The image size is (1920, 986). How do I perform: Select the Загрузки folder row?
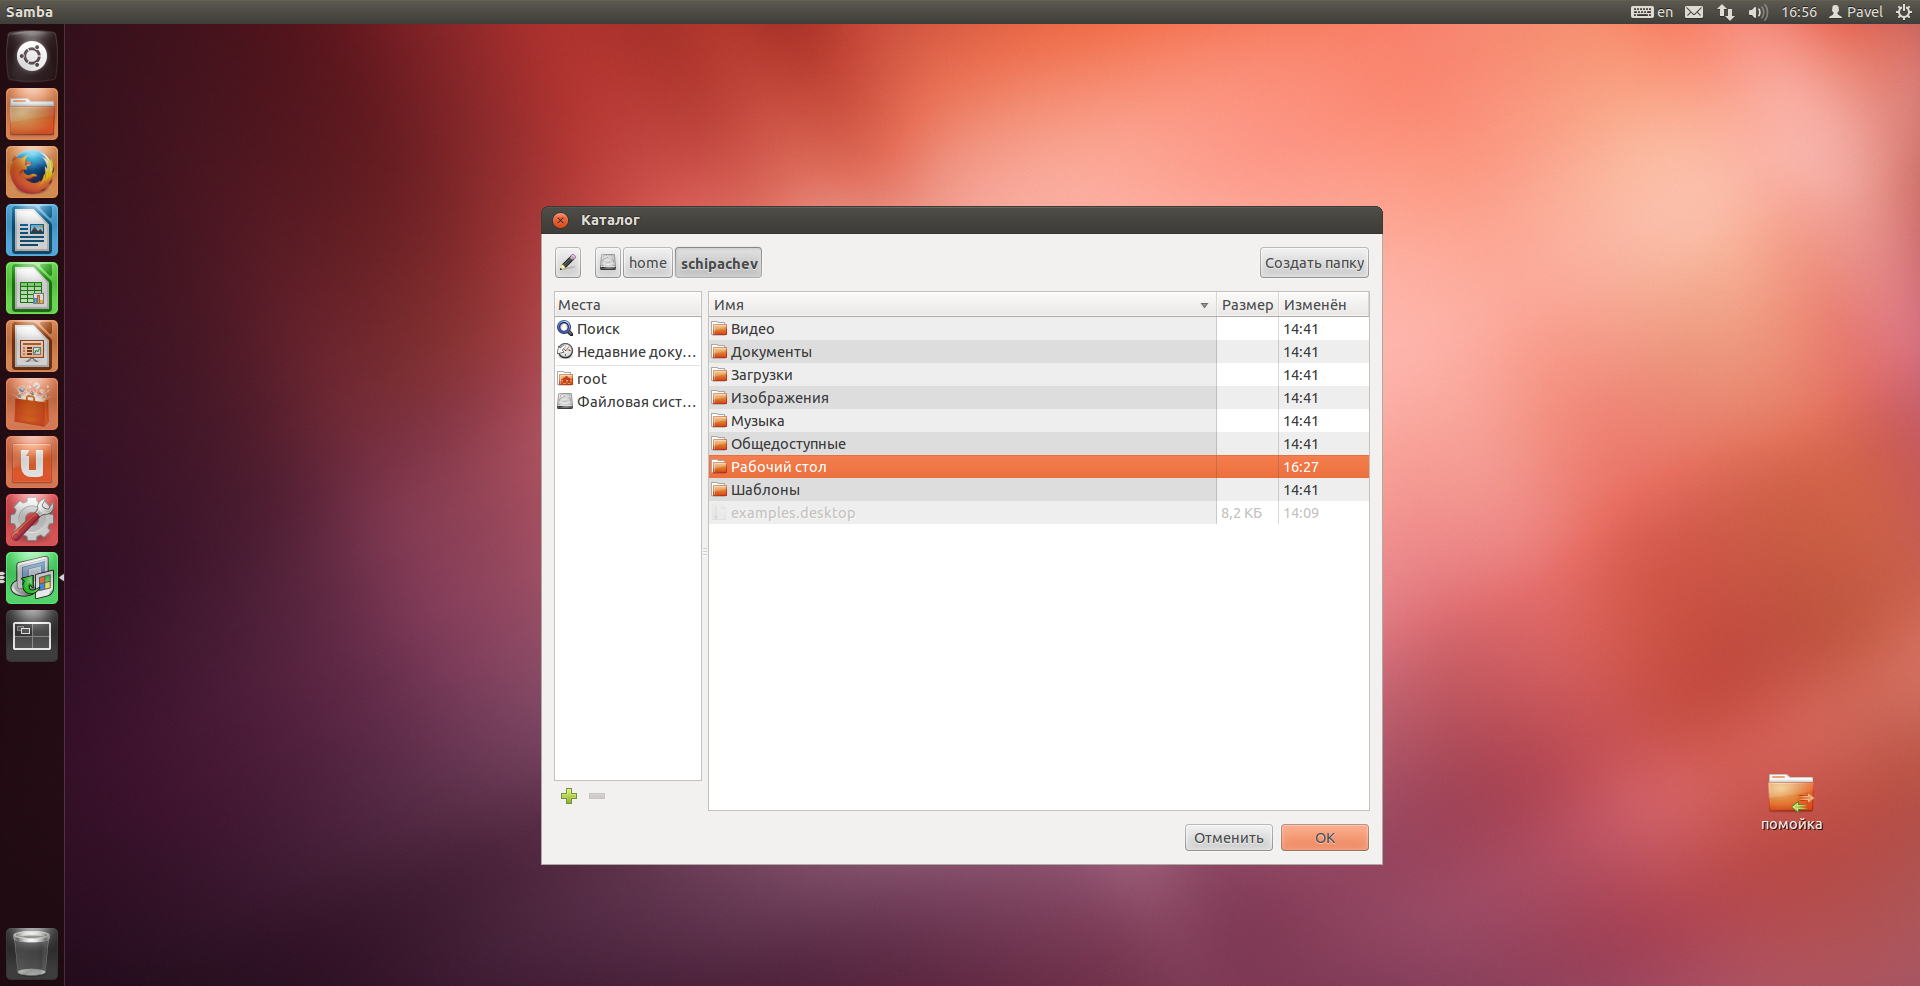pos(1039,375)
